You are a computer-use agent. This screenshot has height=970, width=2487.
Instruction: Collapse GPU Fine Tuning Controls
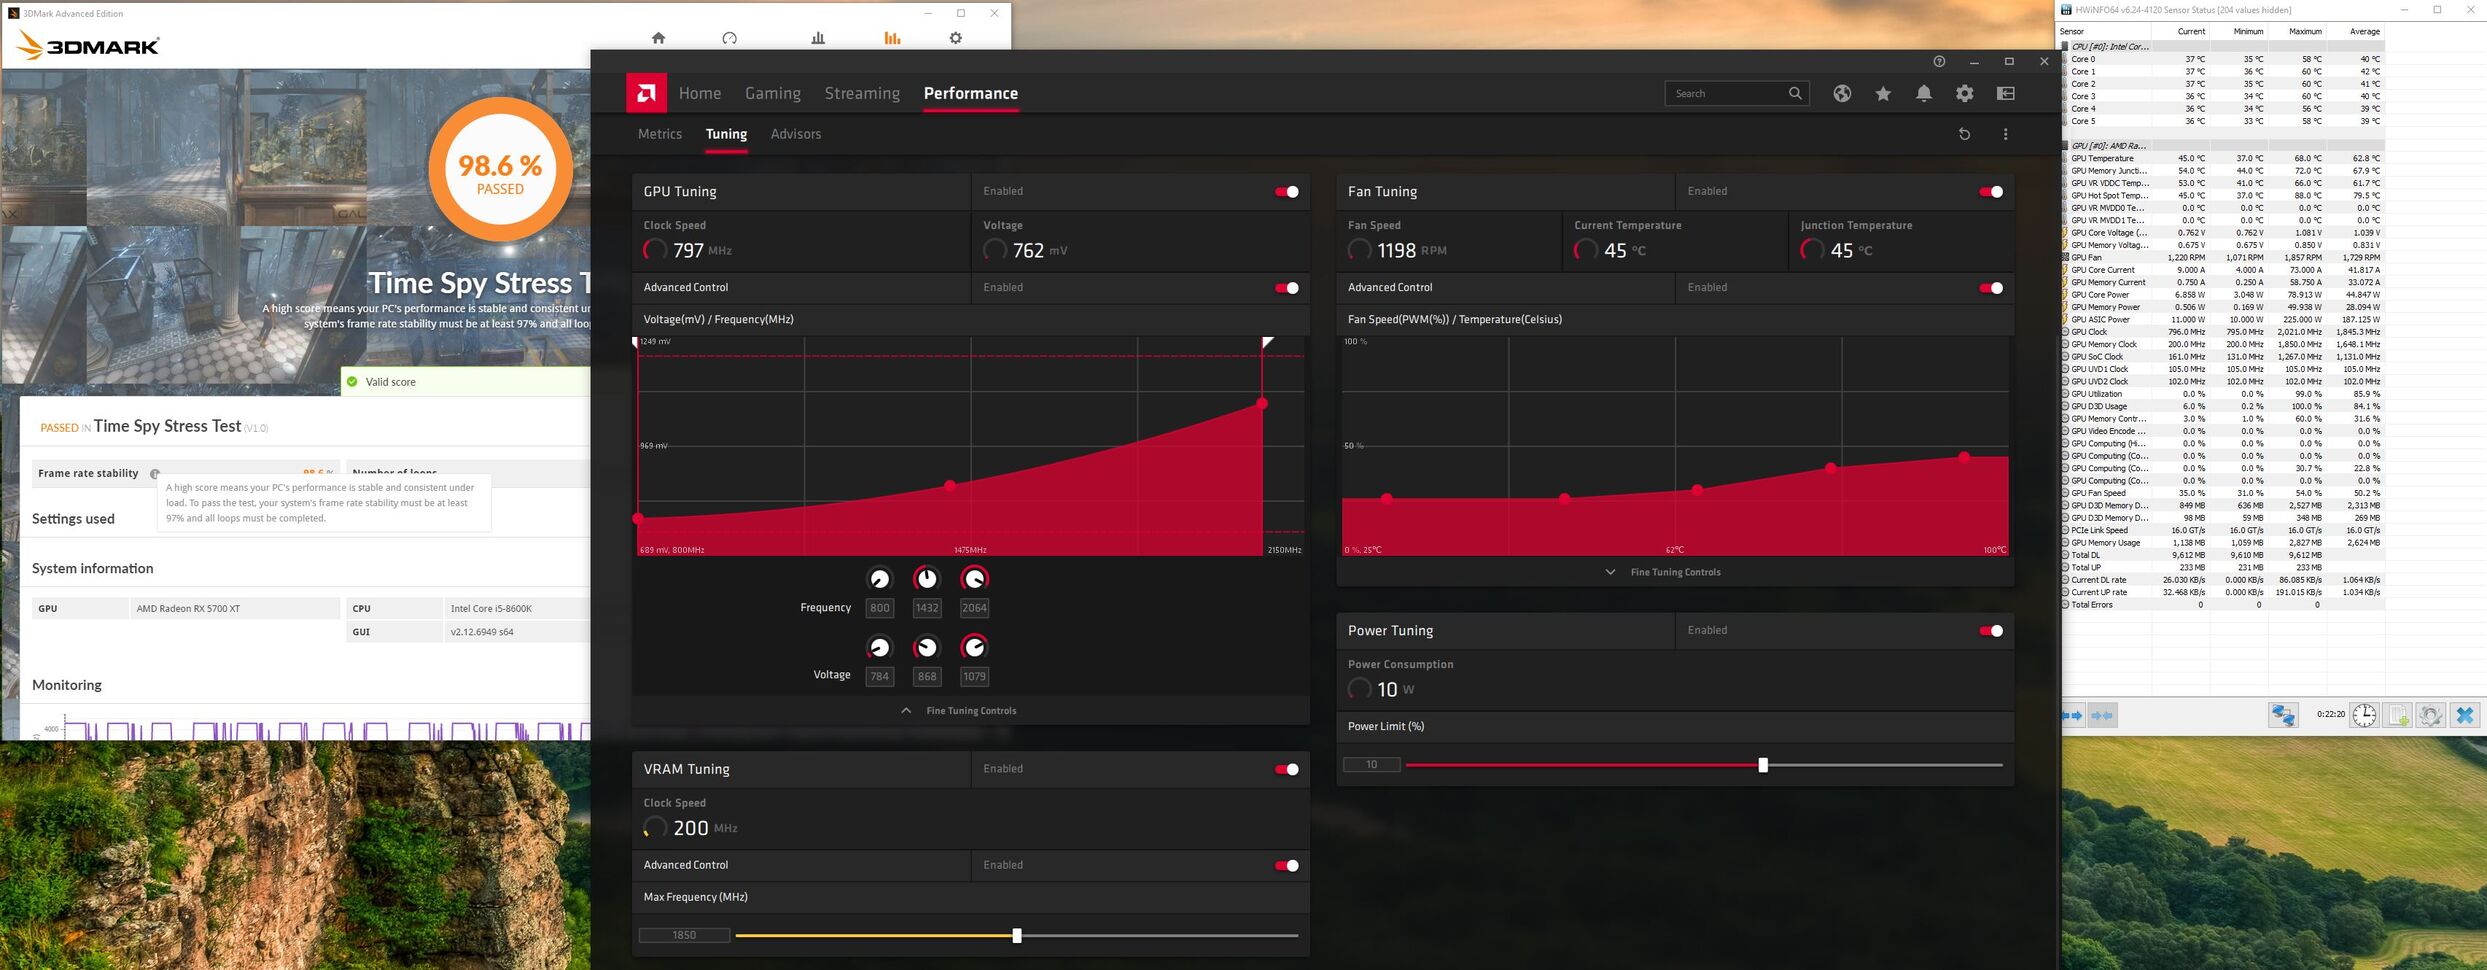coord(959,711)
